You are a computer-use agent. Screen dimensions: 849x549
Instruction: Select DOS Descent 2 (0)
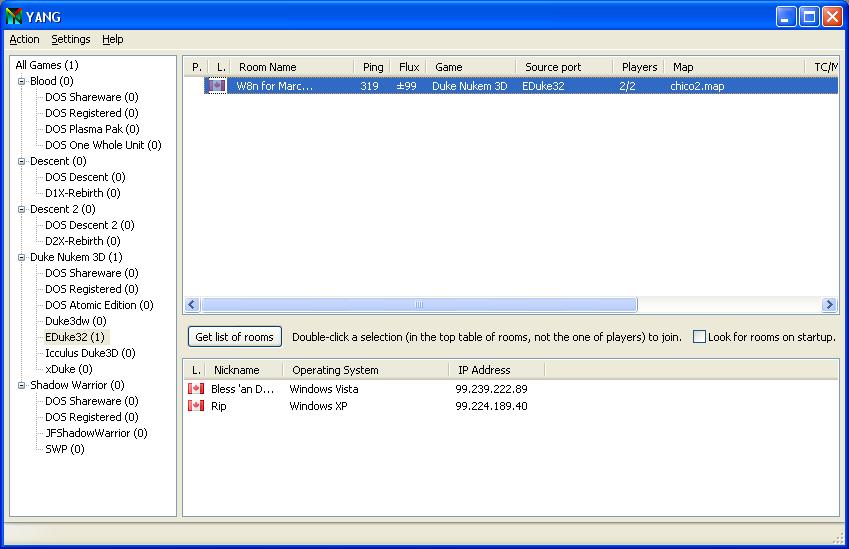(89, 225)
